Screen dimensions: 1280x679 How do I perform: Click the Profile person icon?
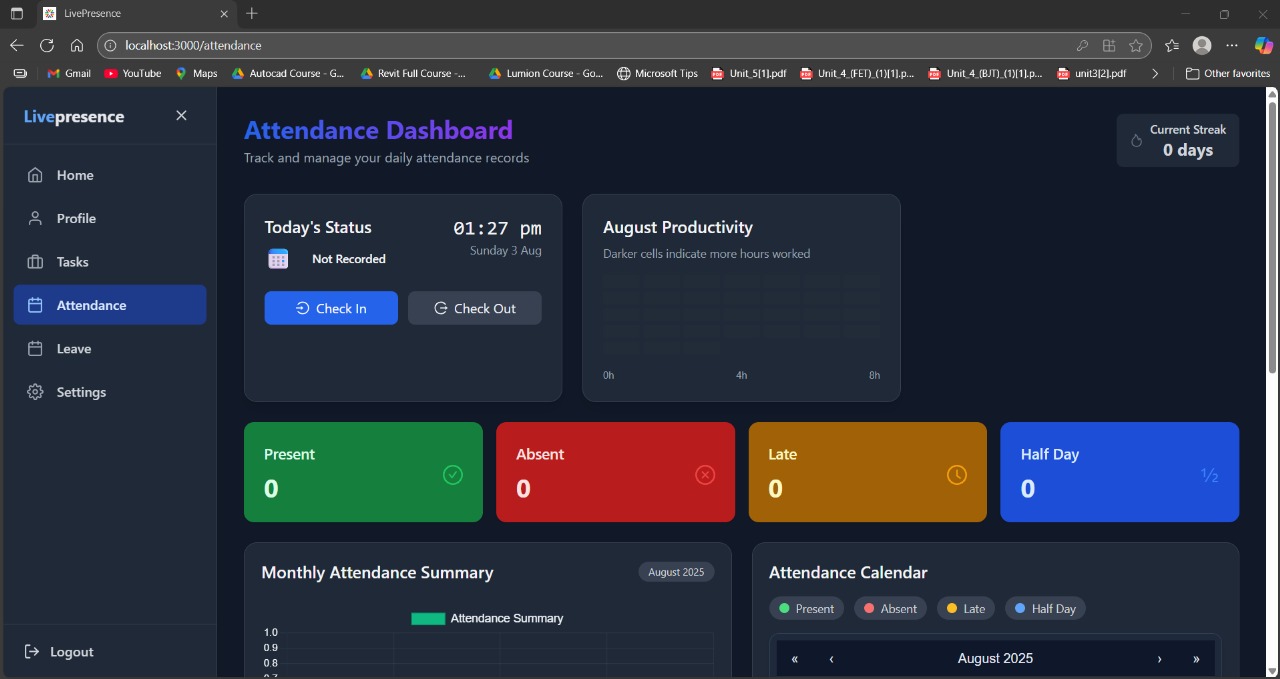click(35, 218)
